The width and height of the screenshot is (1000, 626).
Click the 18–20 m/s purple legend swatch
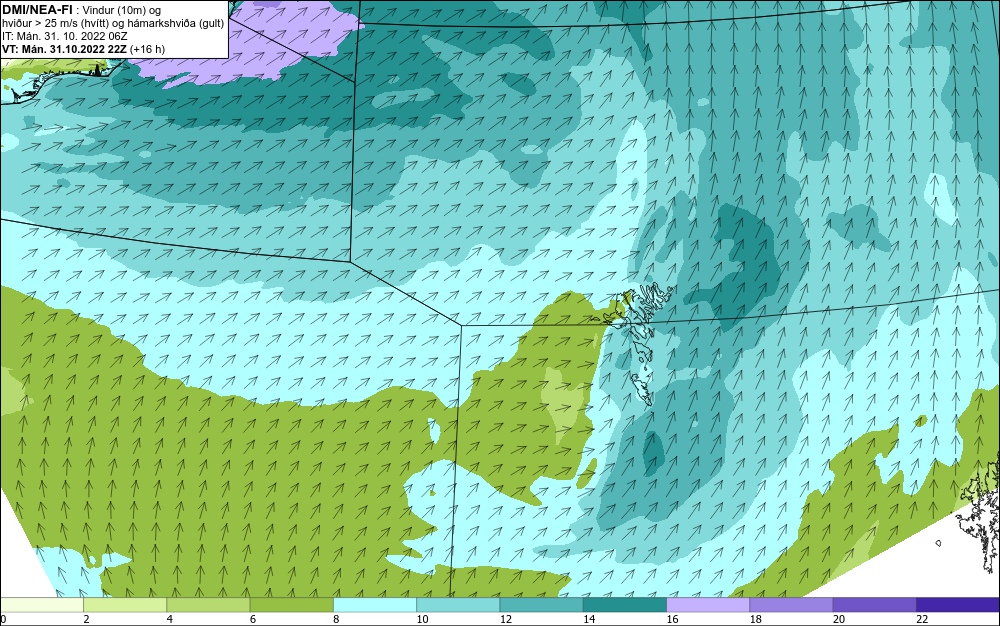click(x=791, y=605)
